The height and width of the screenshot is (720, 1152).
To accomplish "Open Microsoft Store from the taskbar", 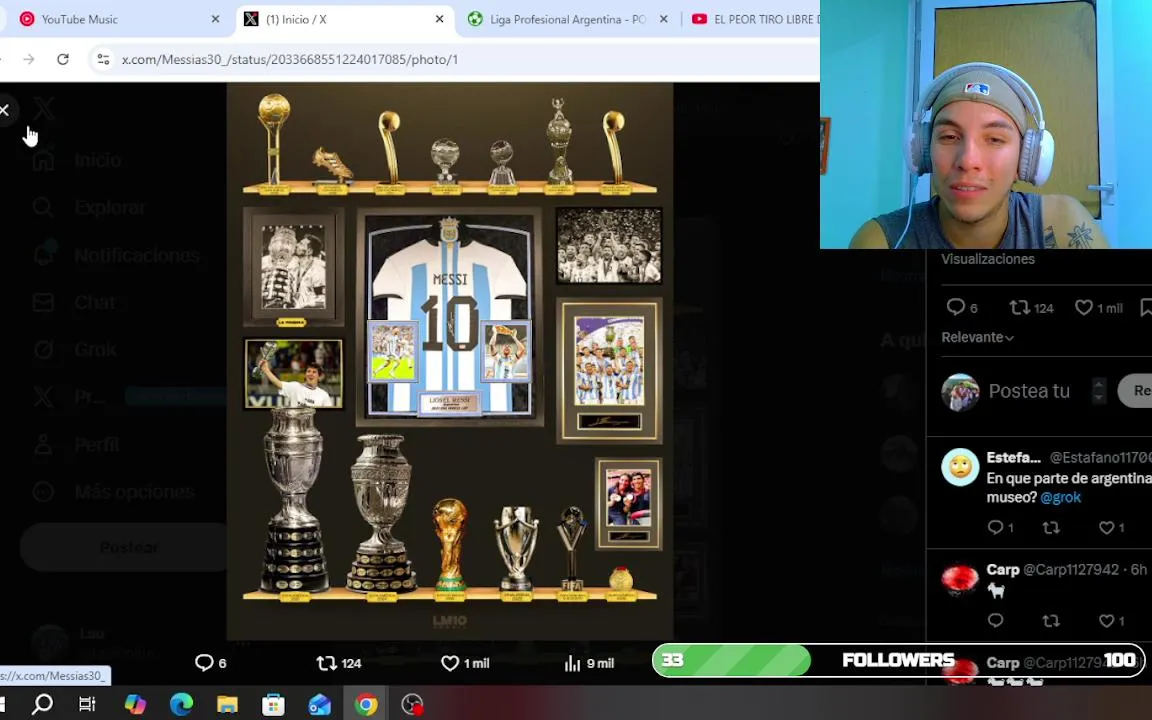I will 273,705.
